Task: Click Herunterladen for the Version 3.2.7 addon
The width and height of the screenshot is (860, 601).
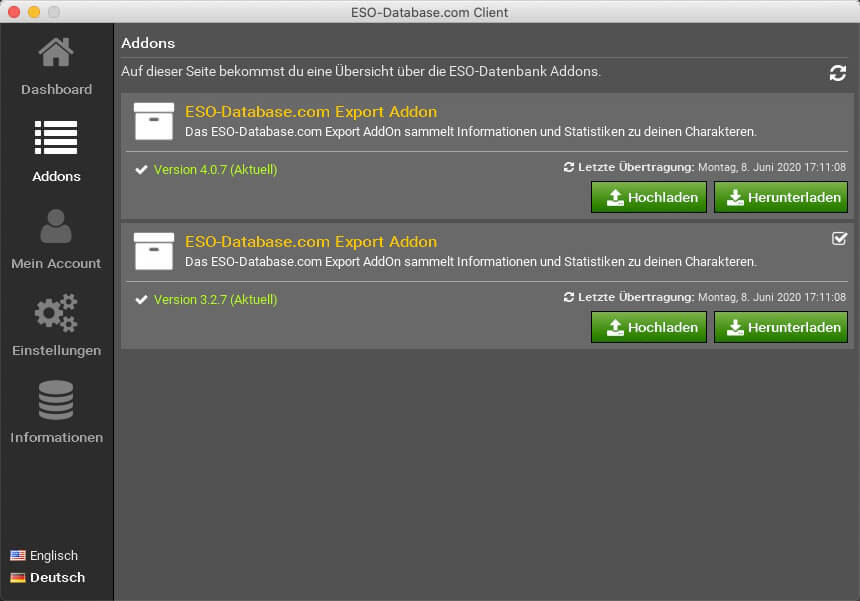Action: [x=781, y=327]
